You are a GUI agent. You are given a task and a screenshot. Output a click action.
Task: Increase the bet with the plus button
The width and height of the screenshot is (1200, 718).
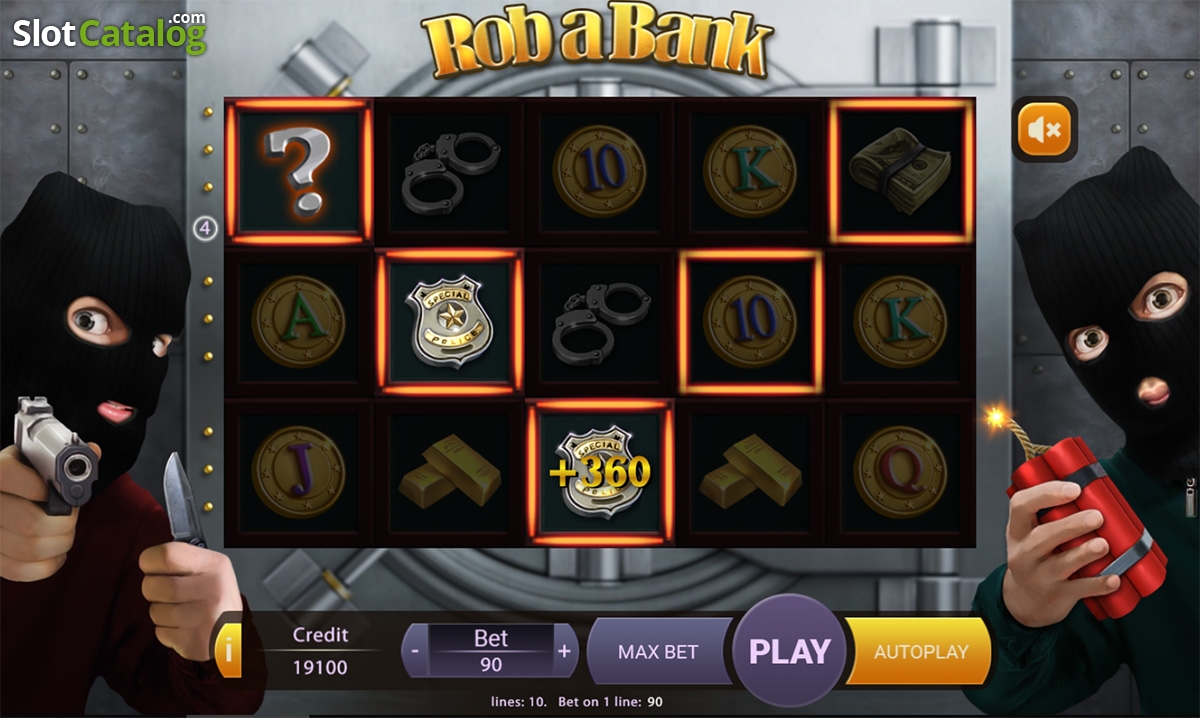(565, 651)
